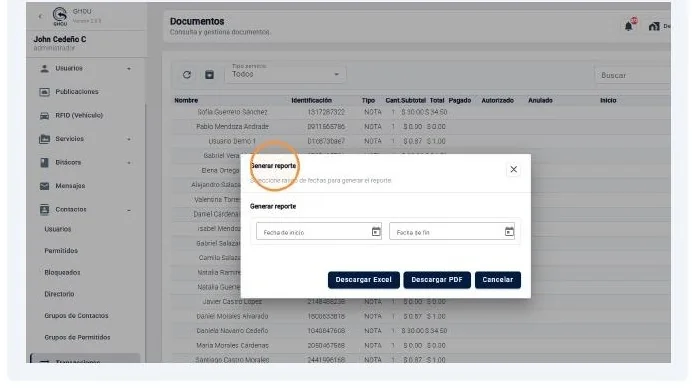
Task: Click Descargar PDF button
Action: [x=437, y=280]
